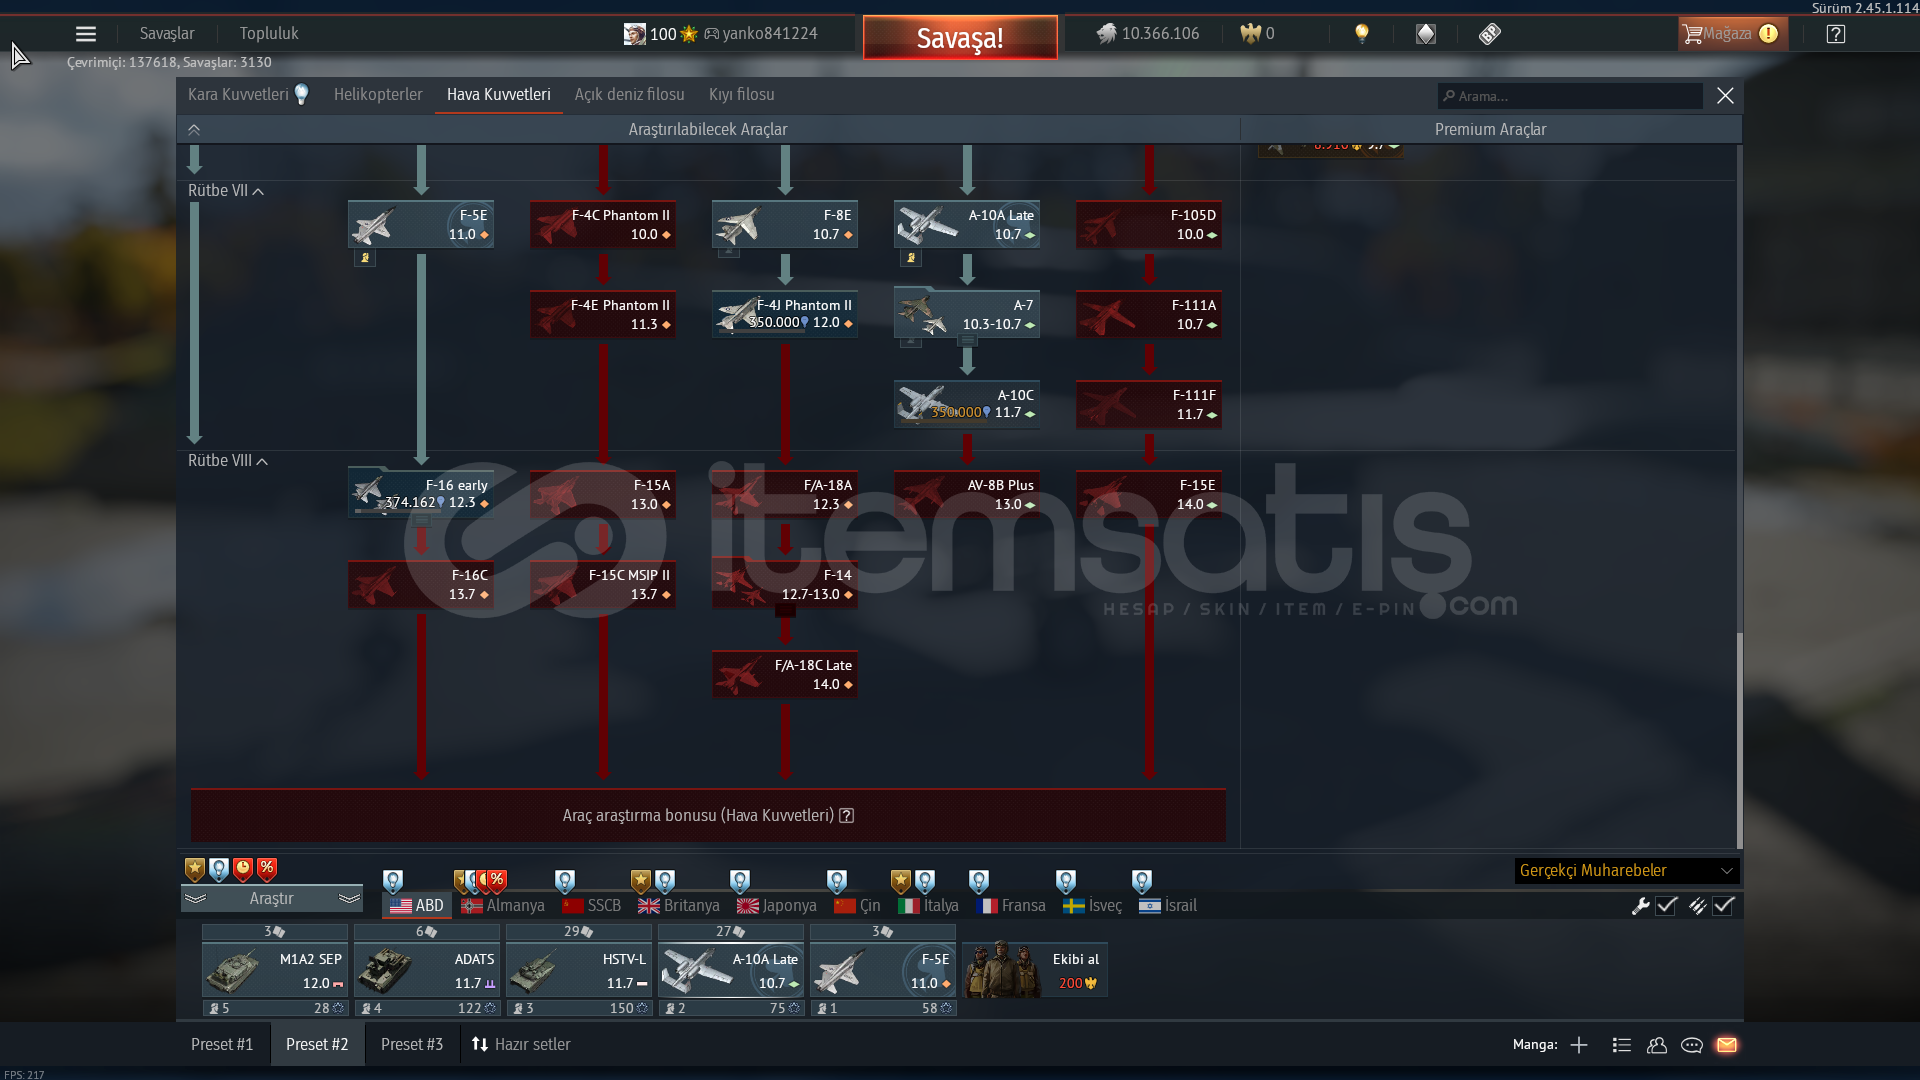Screen dimensions: 1920x1080
Task: Click the Savaşa! battle button
Action: tap(960, 38)
